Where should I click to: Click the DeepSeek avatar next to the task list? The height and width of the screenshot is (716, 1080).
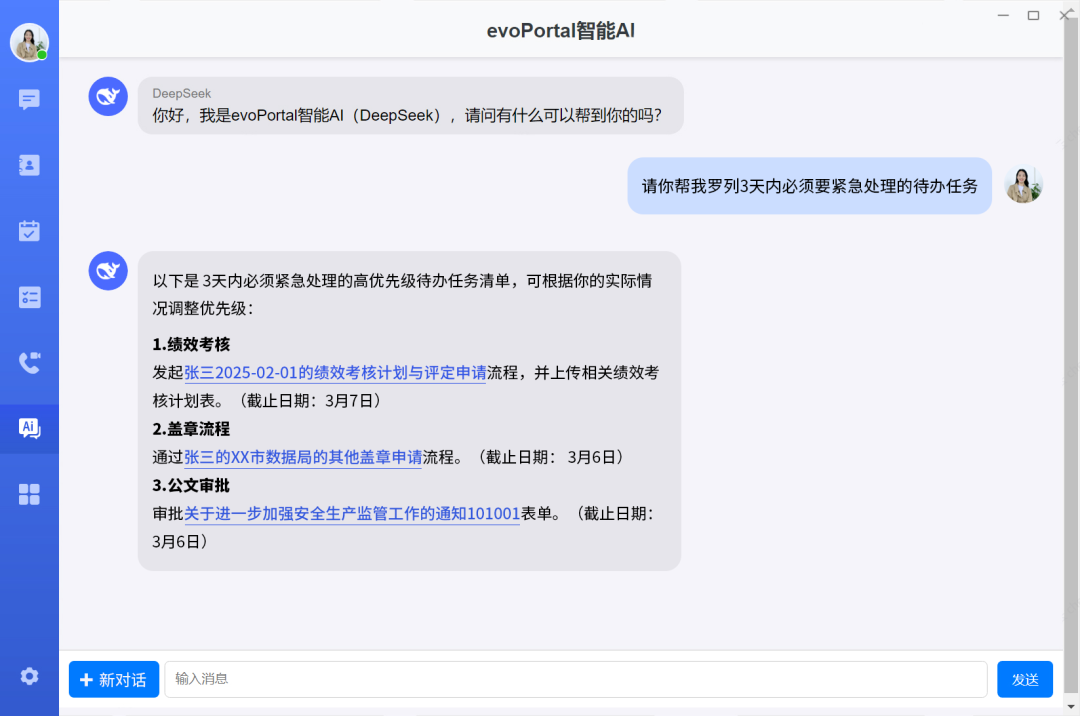click(x=108, y=270)
